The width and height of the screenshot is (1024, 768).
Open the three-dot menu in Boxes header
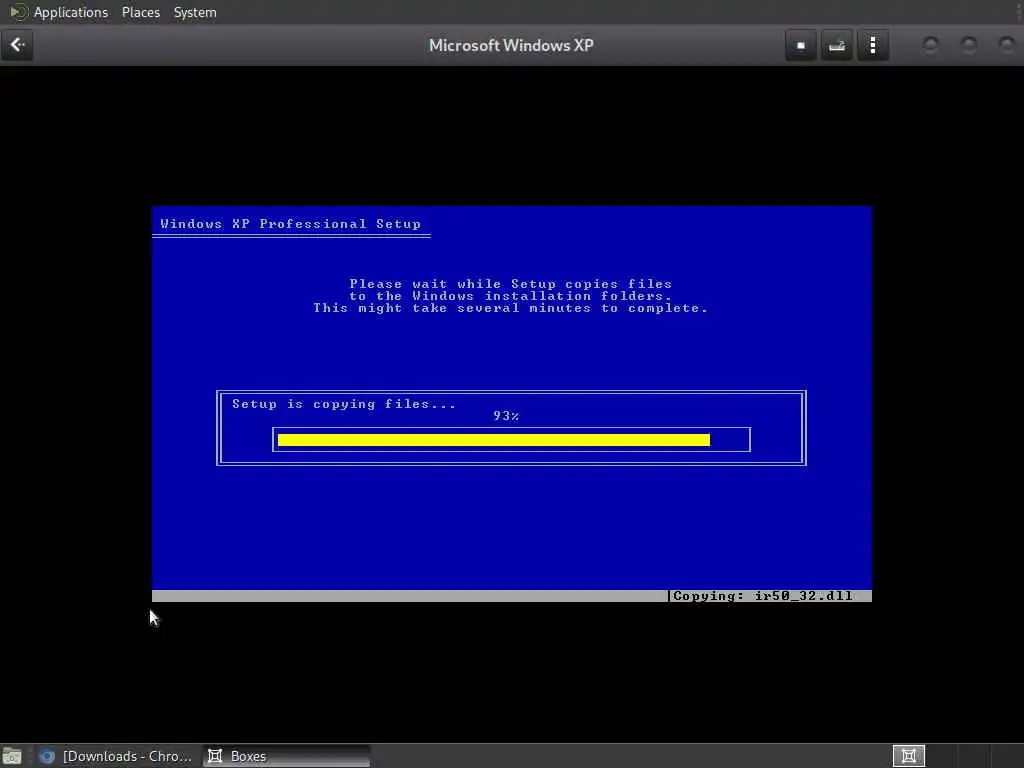click(872, 46)
